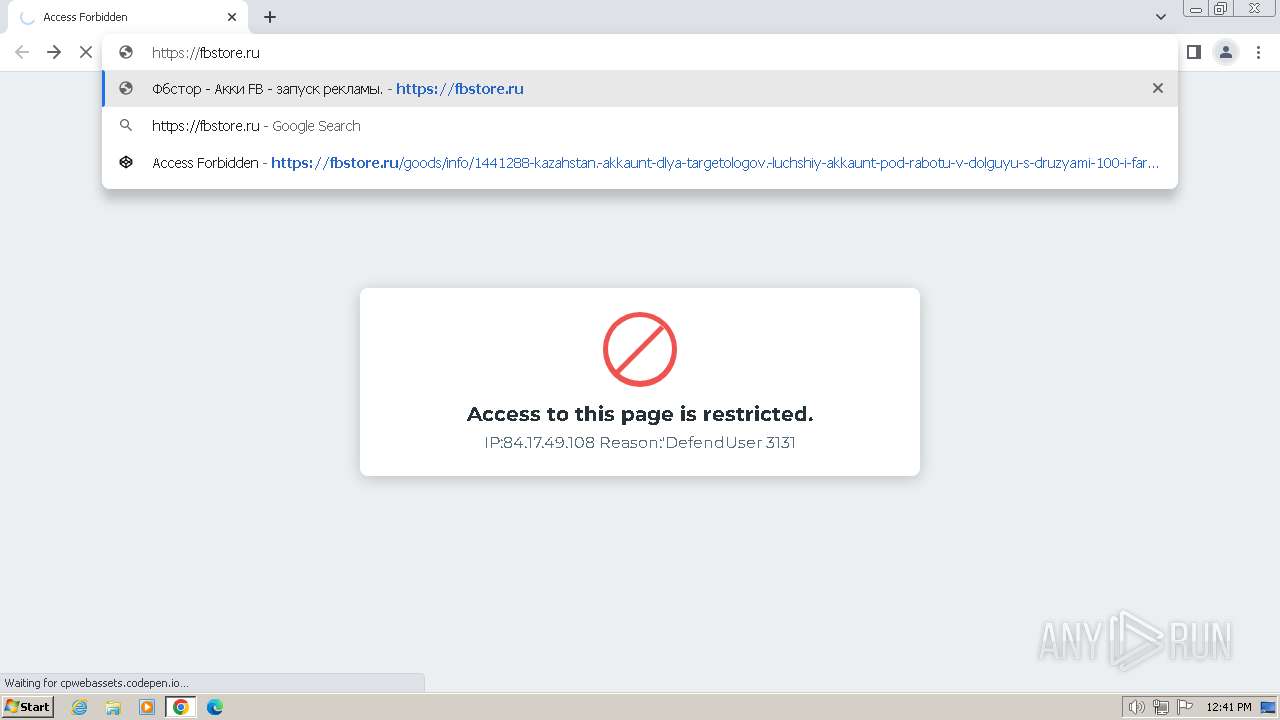Viewport: 1280px width, 720px height.
Task: Open the tab search dropdown chevron
Action: coord(1161,17)
